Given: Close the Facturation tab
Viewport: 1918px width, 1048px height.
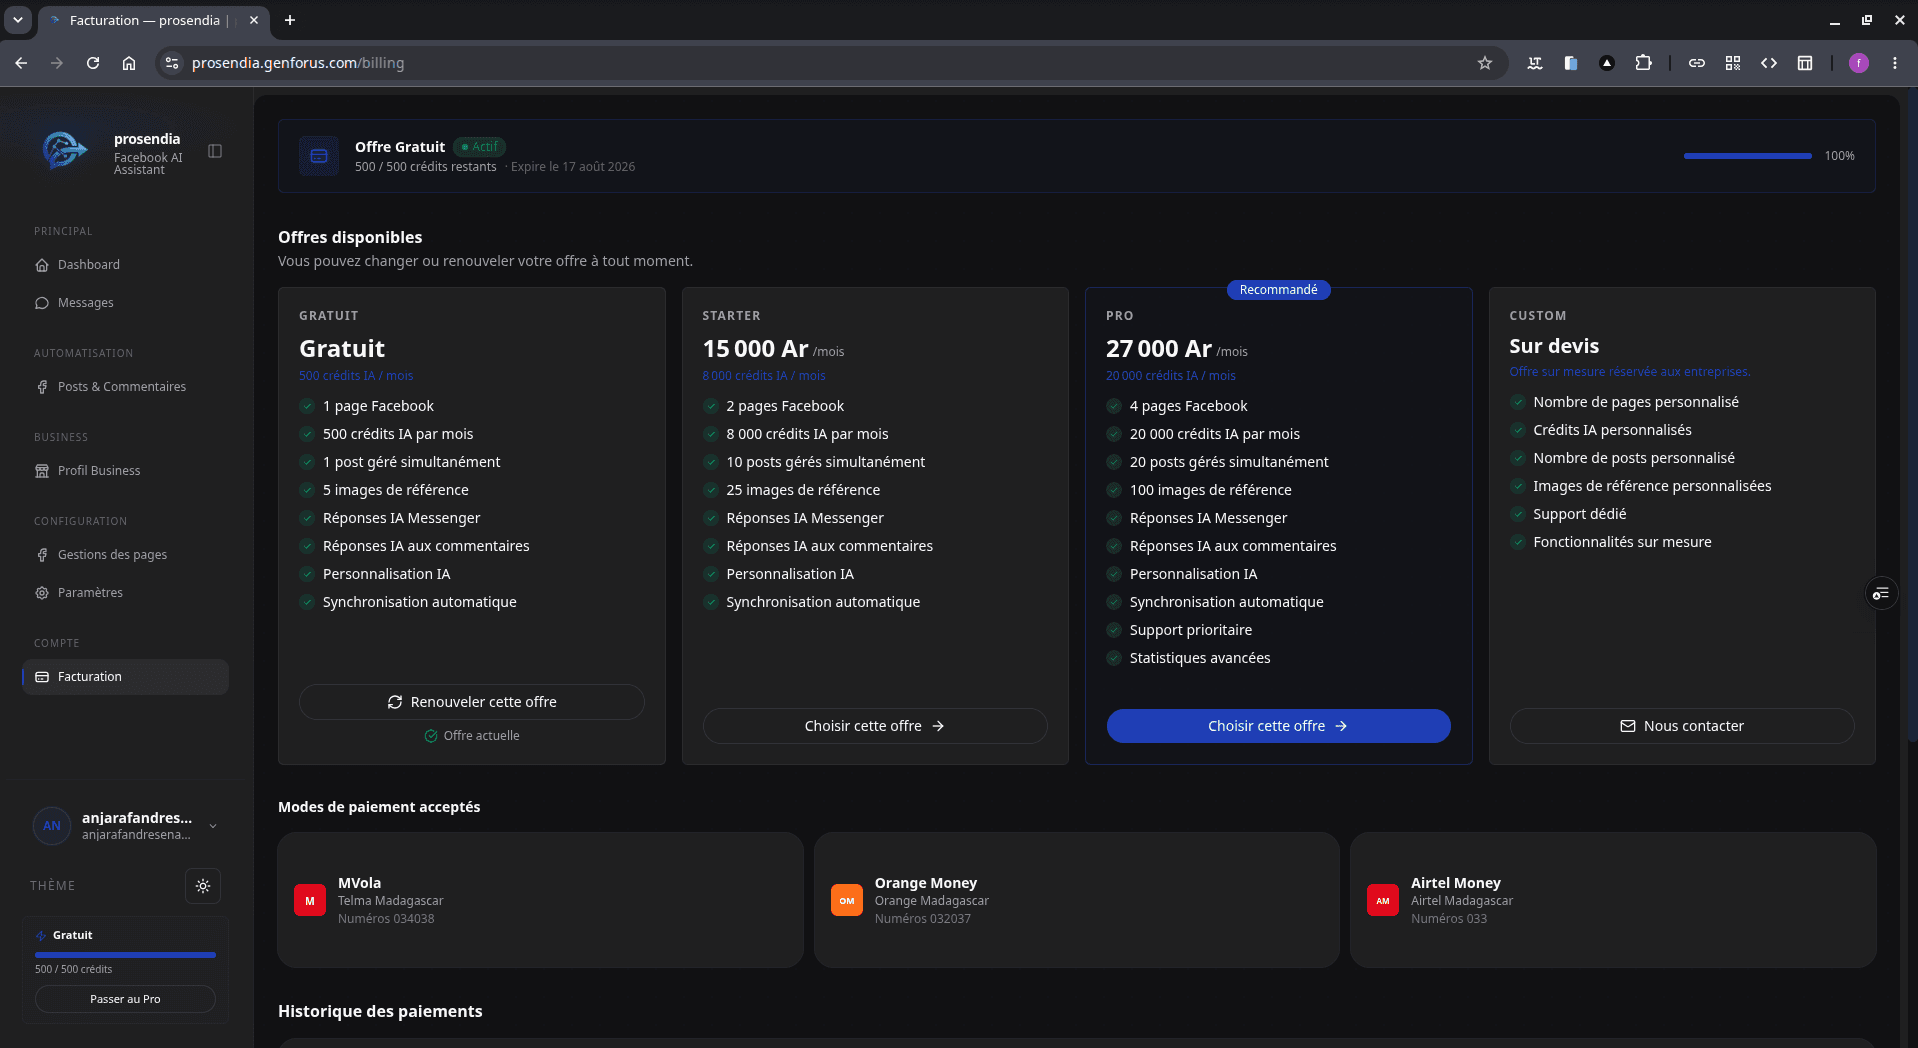Looking at the screenshot, I should (254, 20).
